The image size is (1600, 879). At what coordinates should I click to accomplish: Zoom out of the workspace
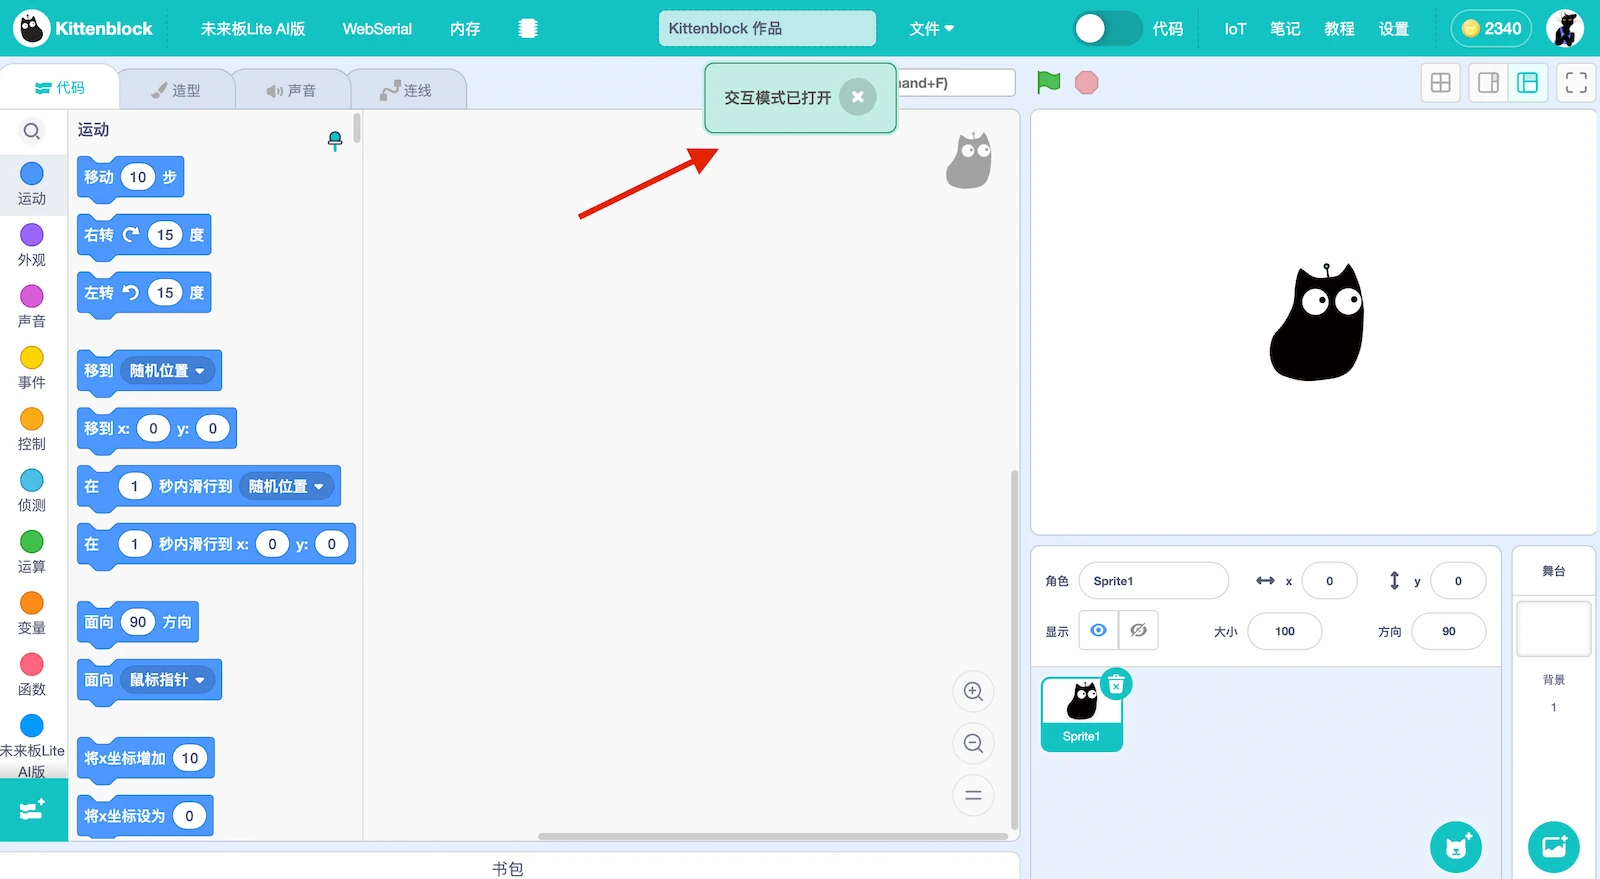tap(973, 743)
